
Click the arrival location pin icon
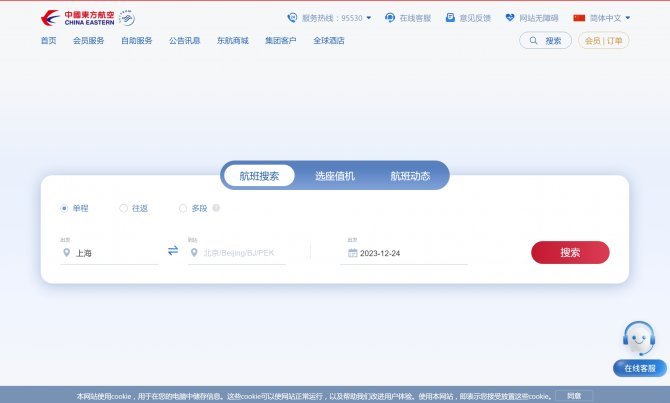pos(194,253)
